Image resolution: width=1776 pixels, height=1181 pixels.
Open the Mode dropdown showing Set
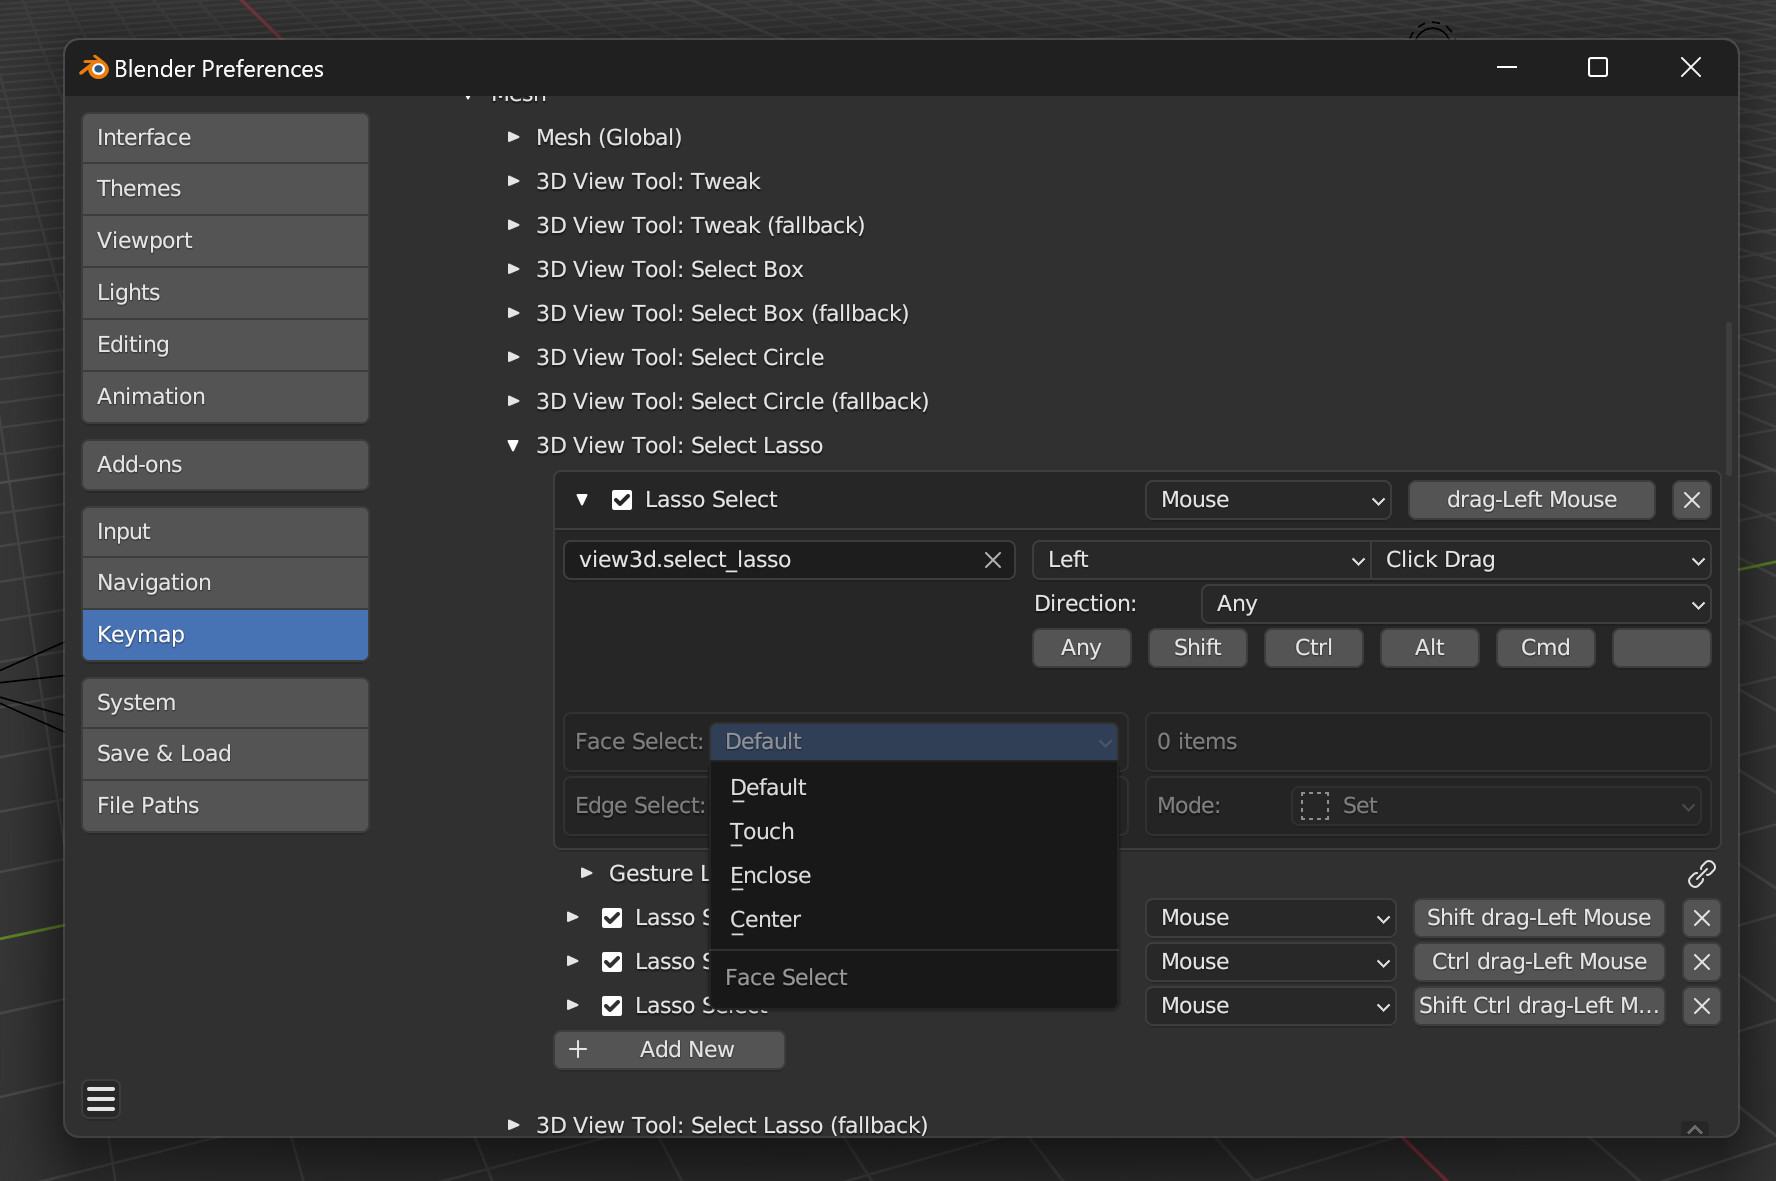pos(1496,806)
